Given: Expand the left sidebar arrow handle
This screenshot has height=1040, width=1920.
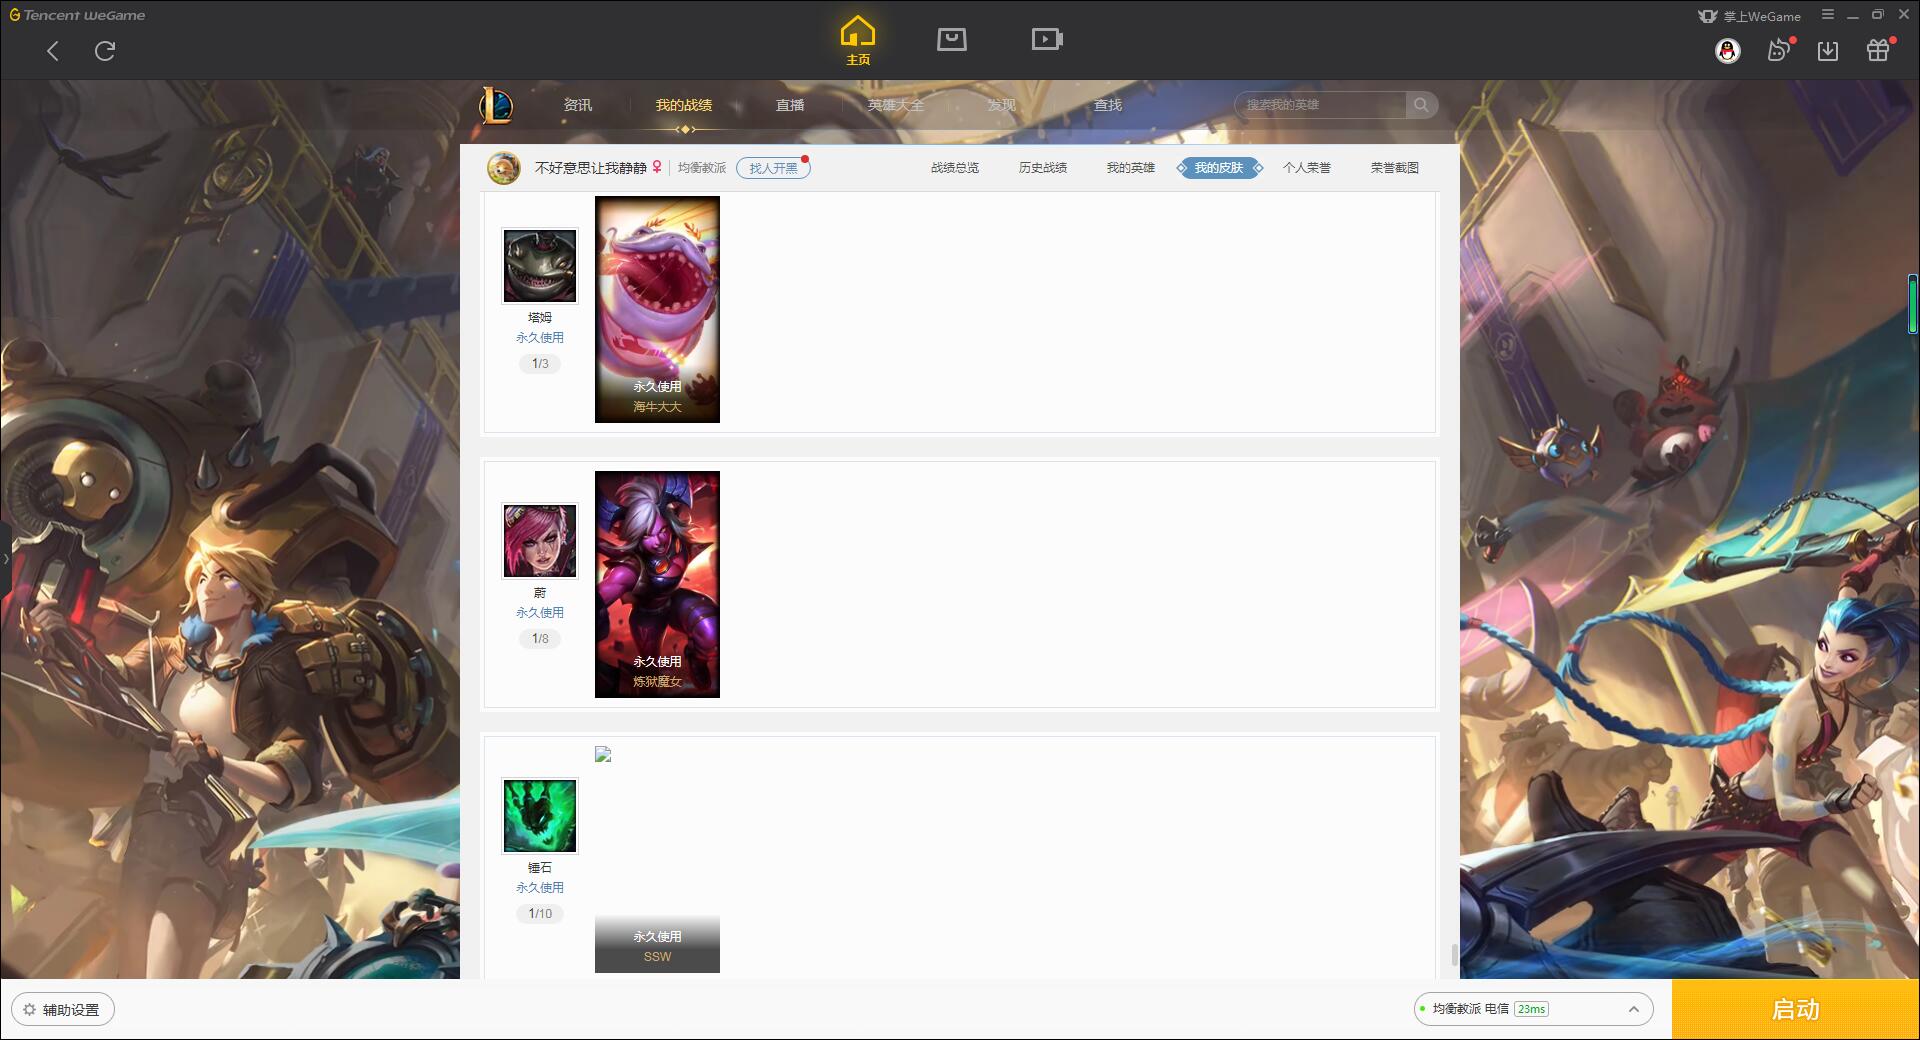Looking at the screenshot, I should (5, 559).
